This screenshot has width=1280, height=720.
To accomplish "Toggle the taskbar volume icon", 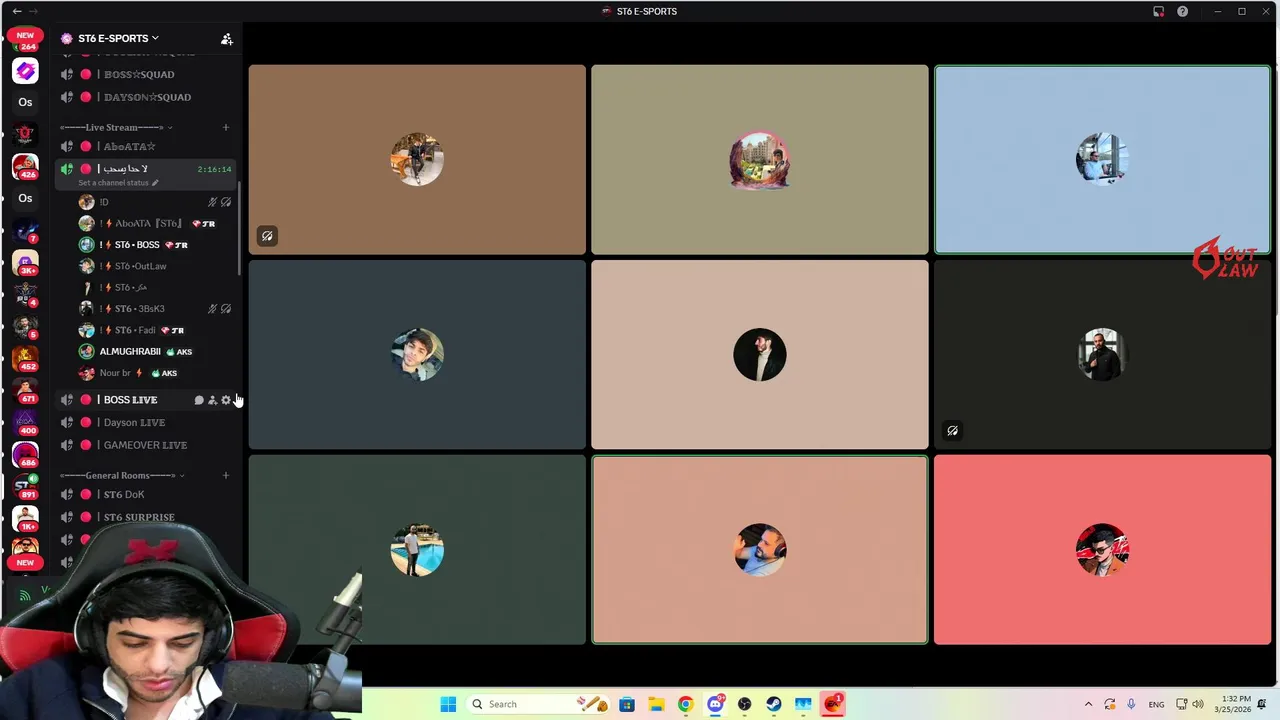I will click(x=1198, y=704).
